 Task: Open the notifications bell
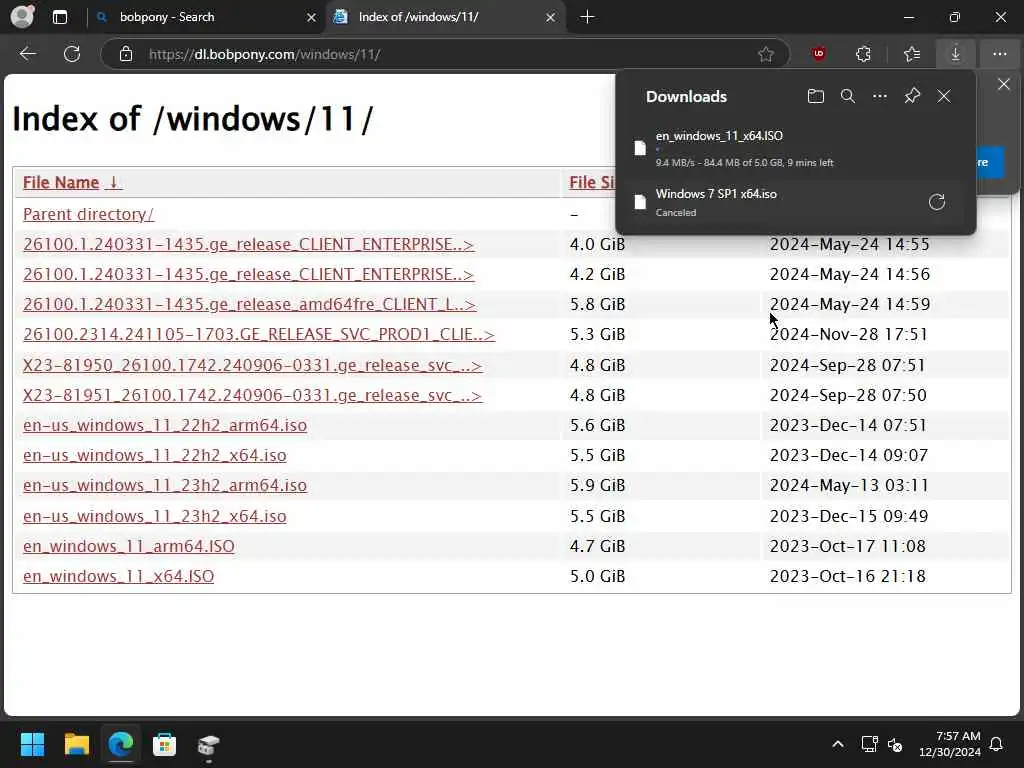pyautogui.click(x=997, y=744)
